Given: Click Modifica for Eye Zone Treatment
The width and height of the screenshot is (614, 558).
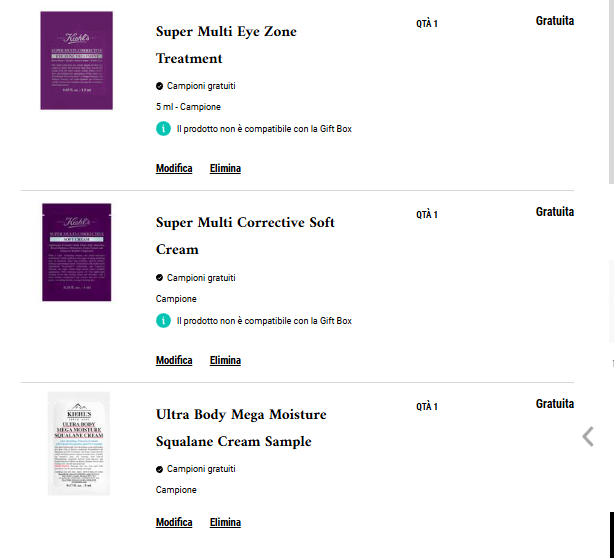Looking at the screenshot, I should pyautogui.click(x=174, y=168).
